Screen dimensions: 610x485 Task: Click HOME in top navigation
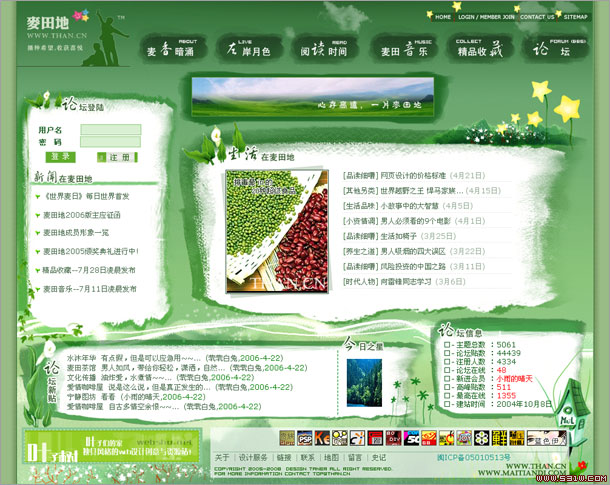tap(443, 17)
